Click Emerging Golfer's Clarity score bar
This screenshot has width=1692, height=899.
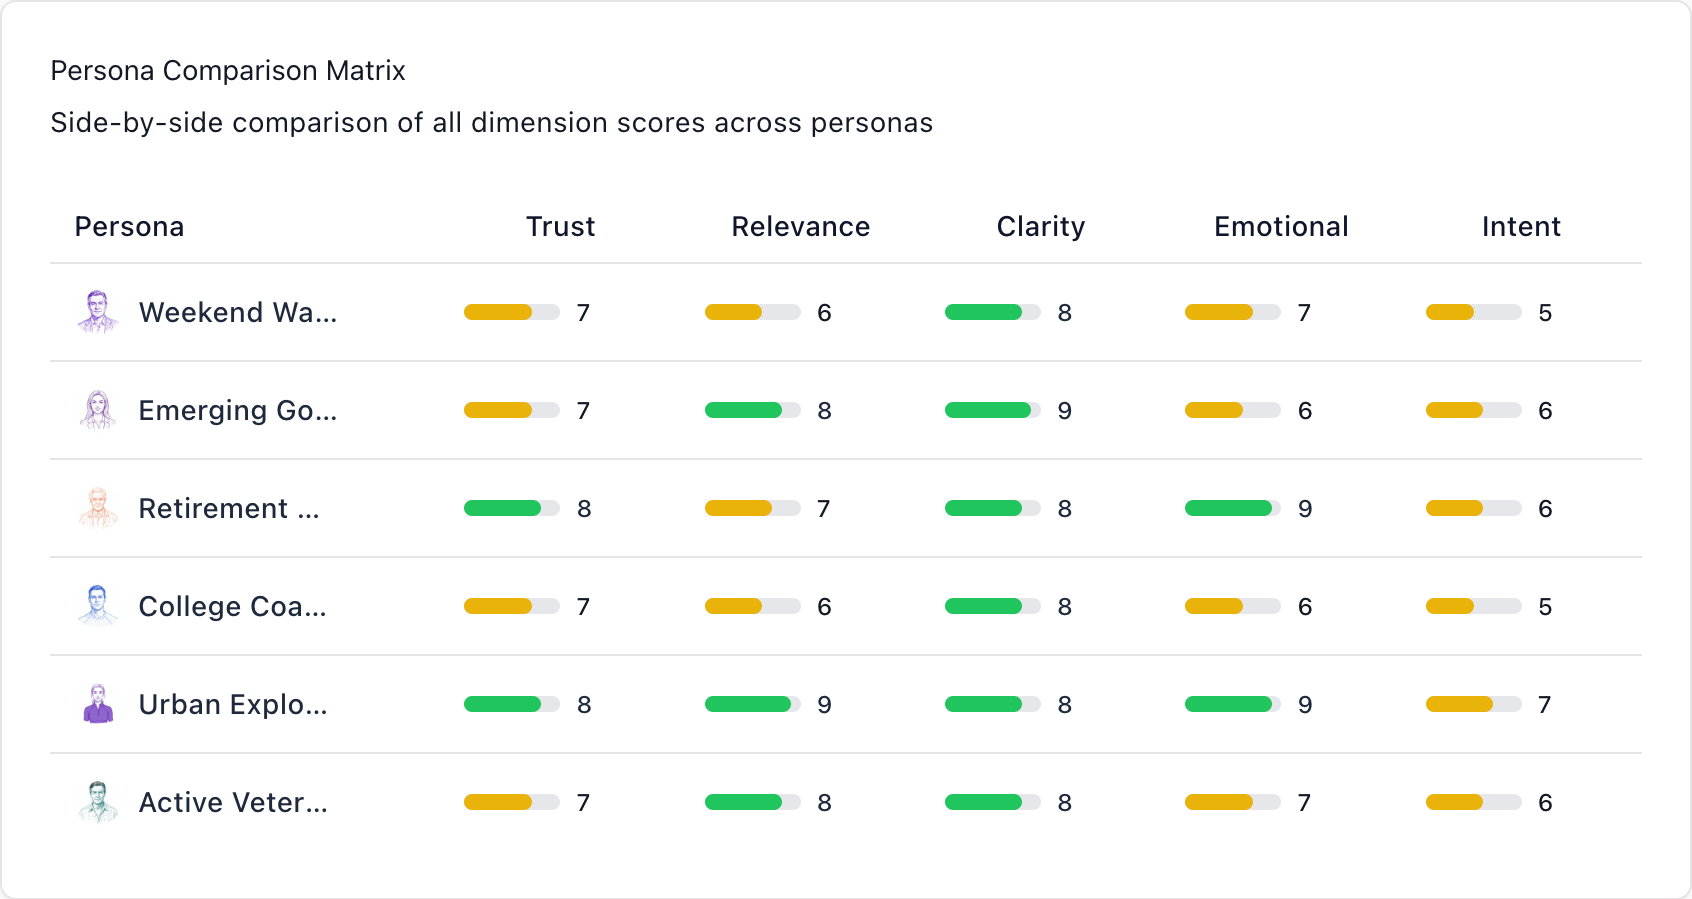point(990,410)
